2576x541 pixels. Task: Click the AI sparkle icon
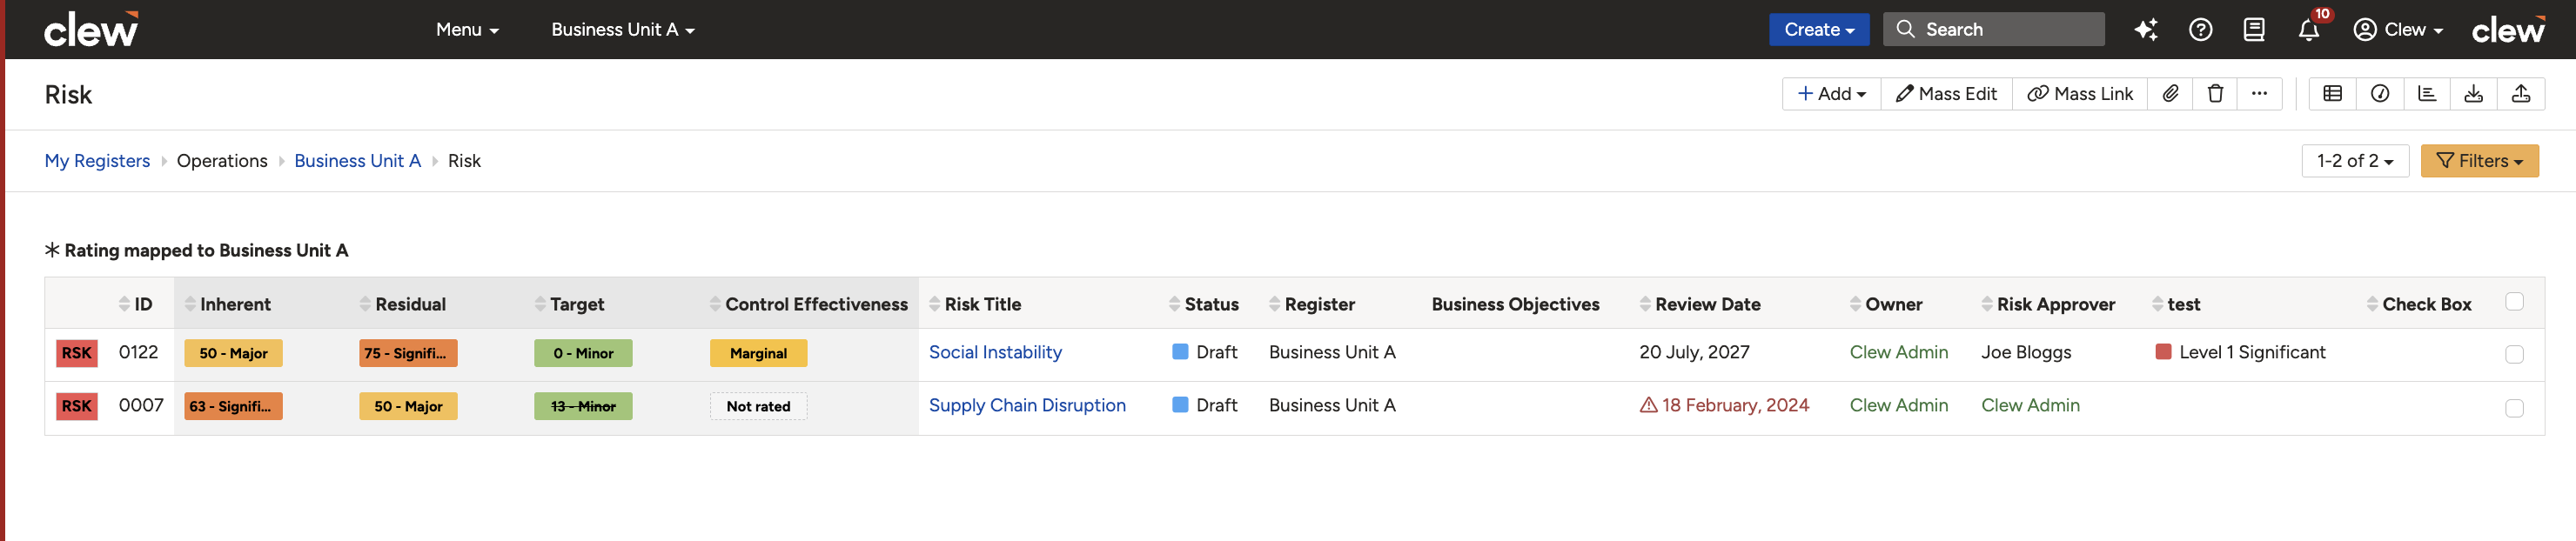pyautogui.click(x=2146, y=30)
